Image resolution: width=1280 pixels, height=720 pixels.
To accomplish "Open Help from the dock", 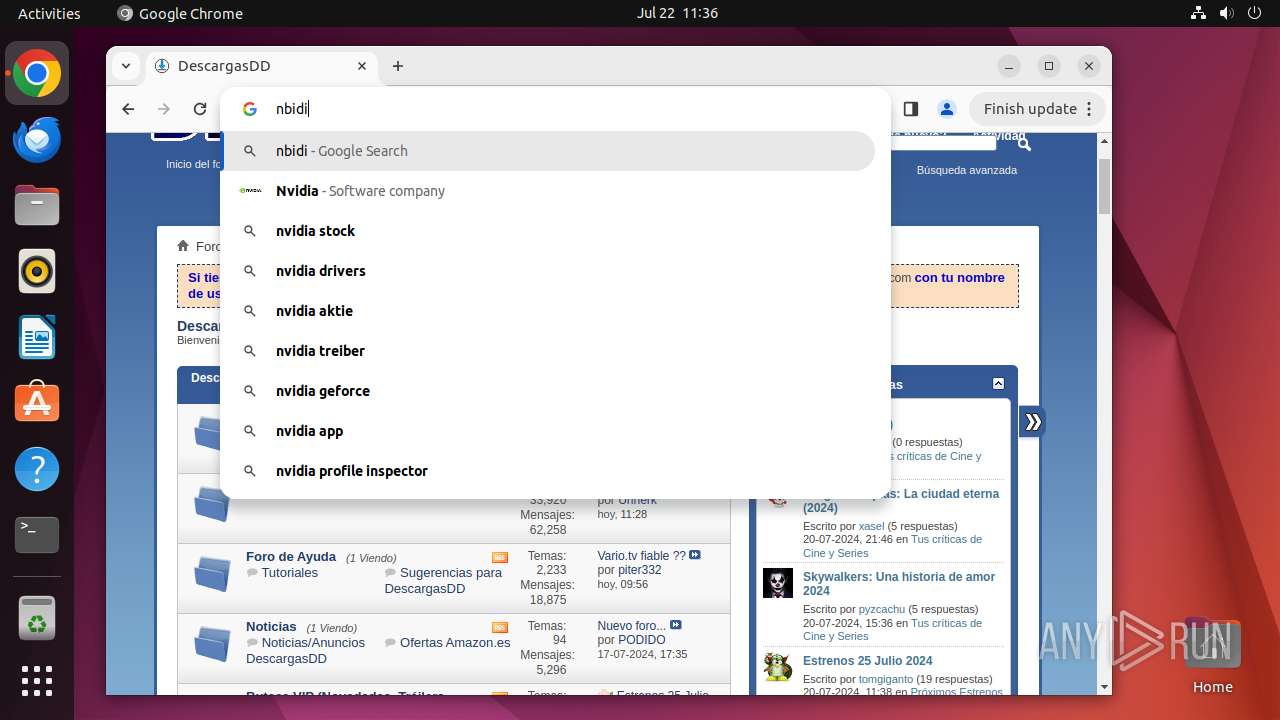I will coord(37,469).
